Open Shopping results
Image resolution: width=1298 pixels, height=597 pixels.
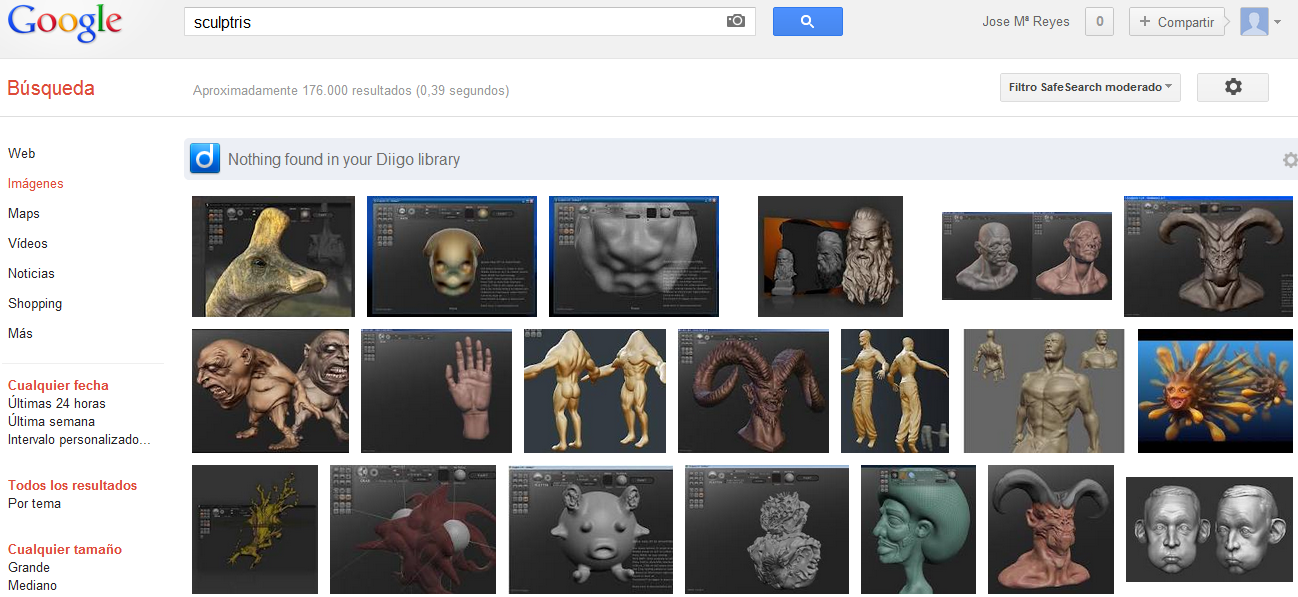tap(35, 303)
